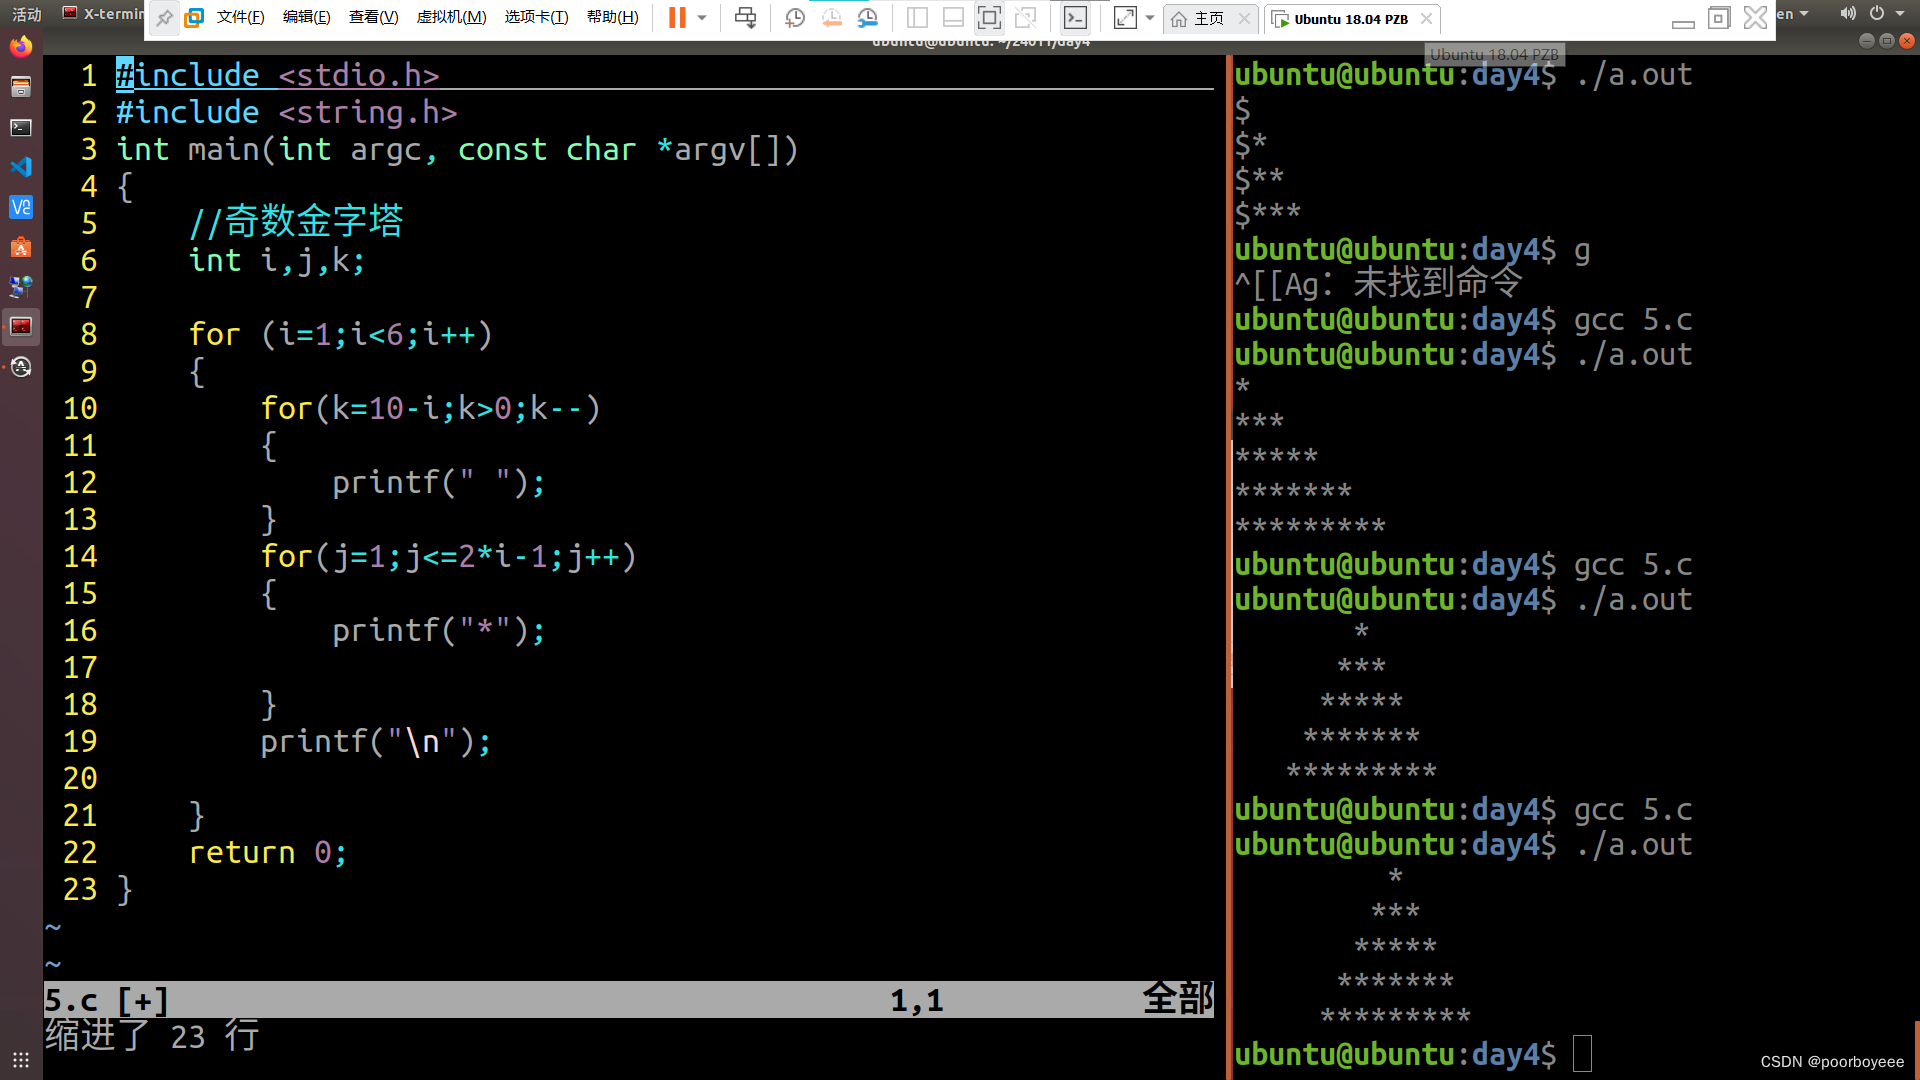Revert to previous snapshot icon
The height and width of the screenshot is (1080, 1920).
point(831,17)
